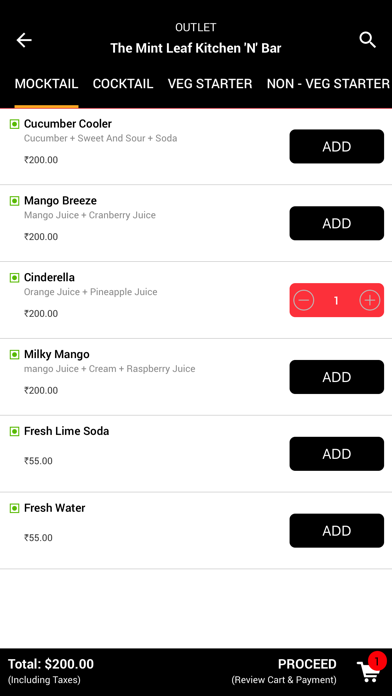The width and height of the screenshot is (392, 696).
Task: Decrease Cinderella quantity with minus icon
Action: click(304, 301)
